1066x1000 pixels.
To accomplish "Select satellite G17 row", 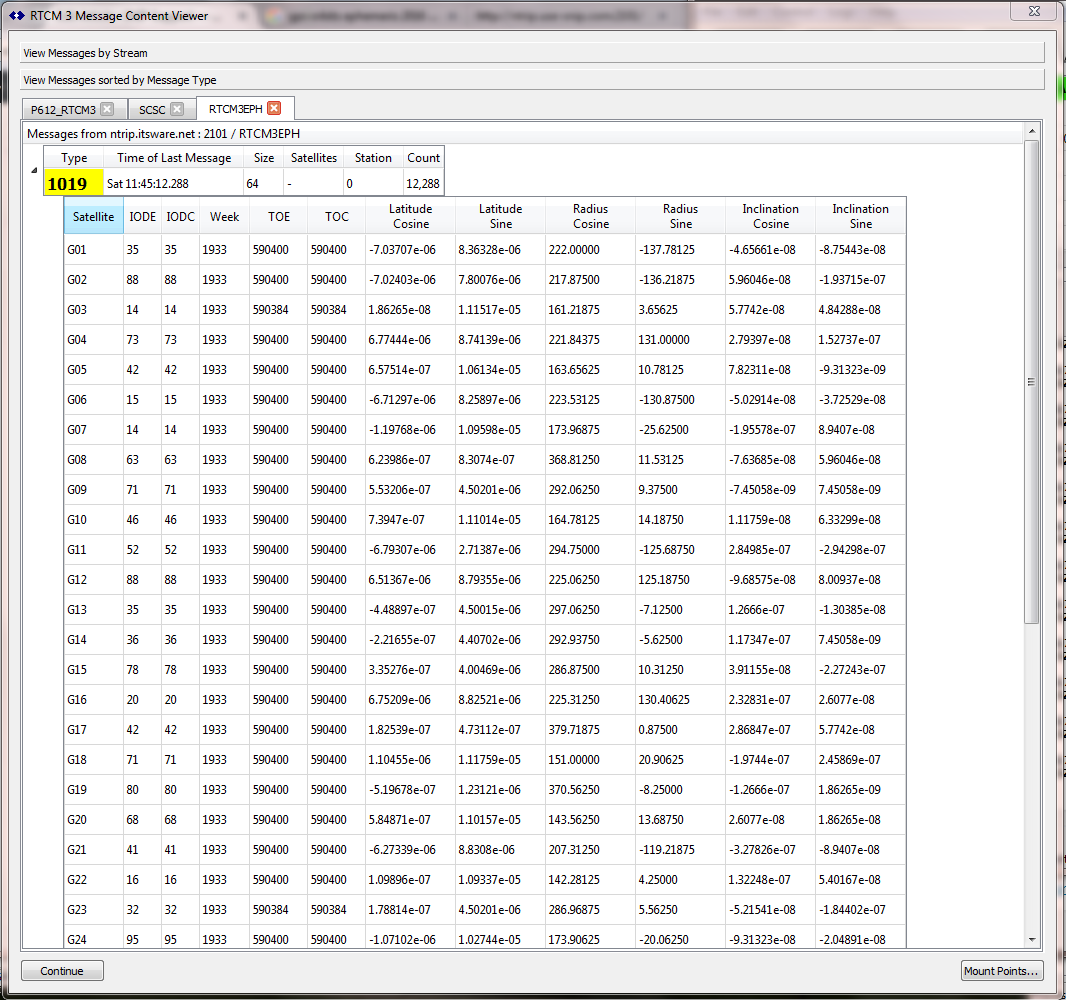I will [x=485, y=729].
